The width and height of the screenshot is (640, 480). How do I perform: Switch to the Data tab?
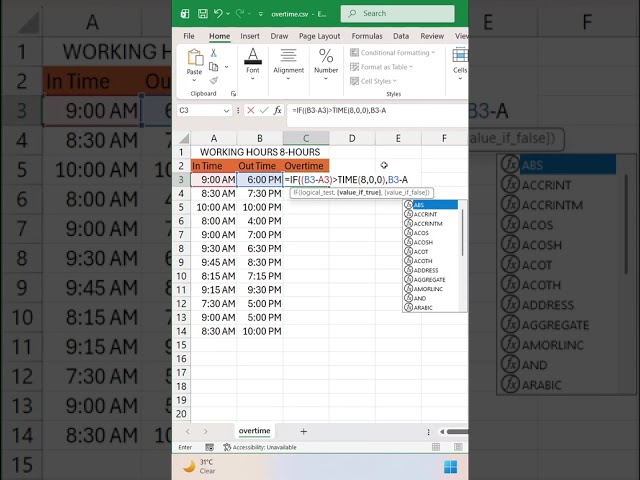coord(401,36)
